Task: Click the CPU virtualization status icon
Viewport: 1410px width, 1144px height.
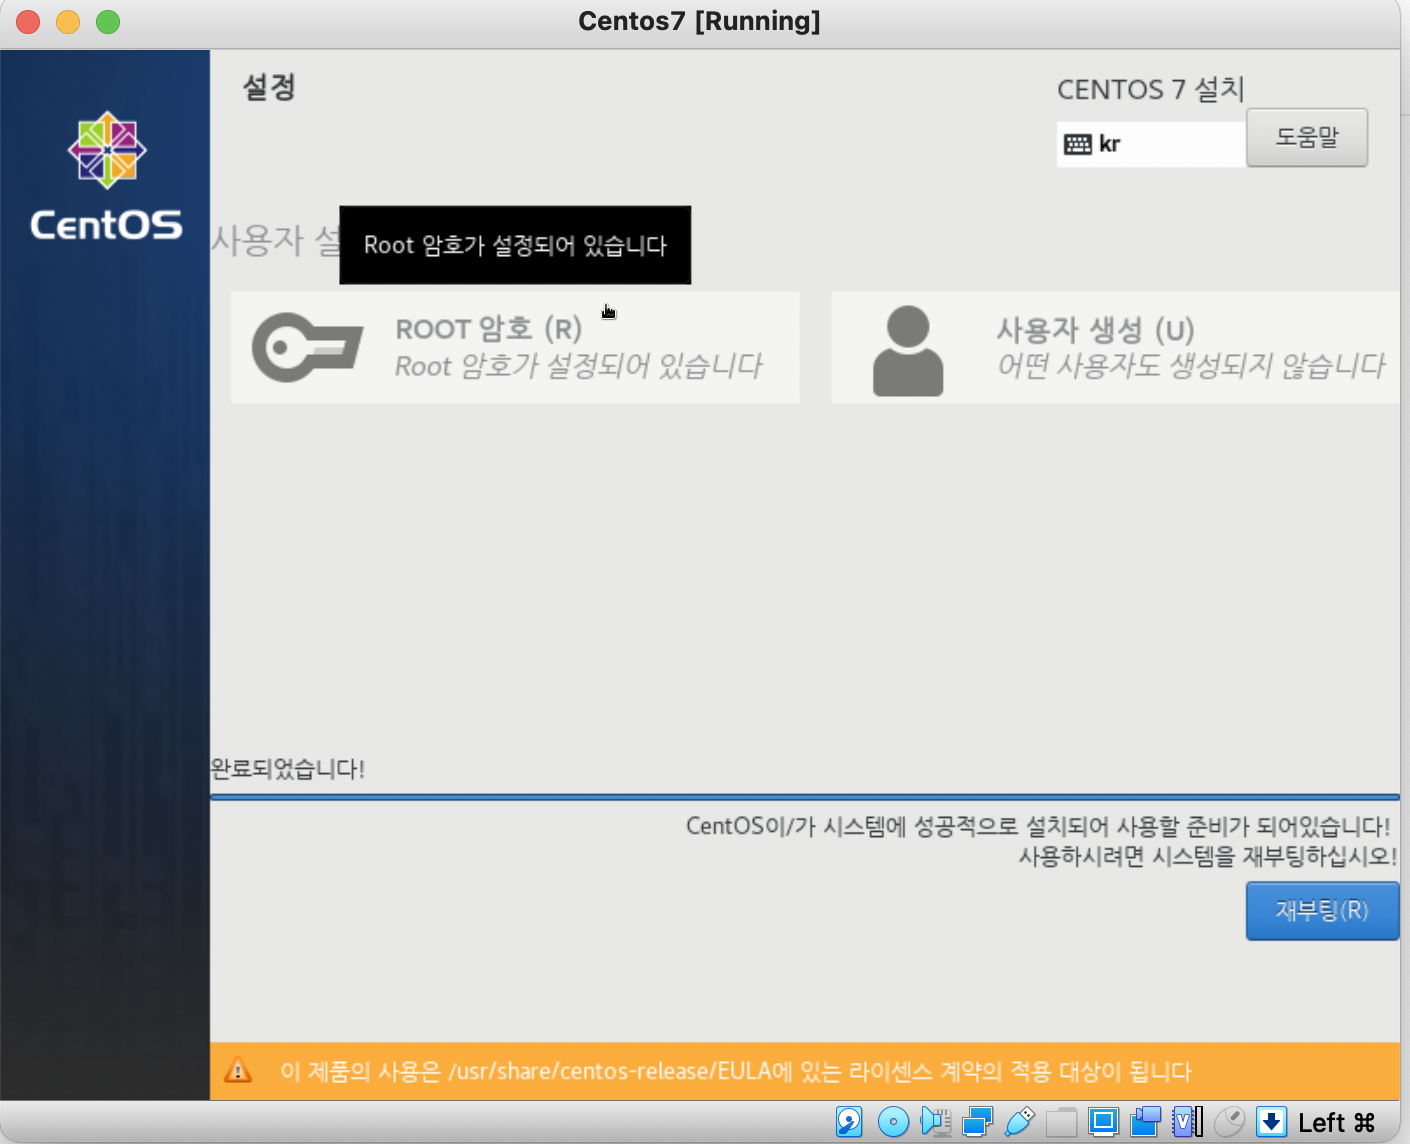Action: (x=1187, y=1122)
